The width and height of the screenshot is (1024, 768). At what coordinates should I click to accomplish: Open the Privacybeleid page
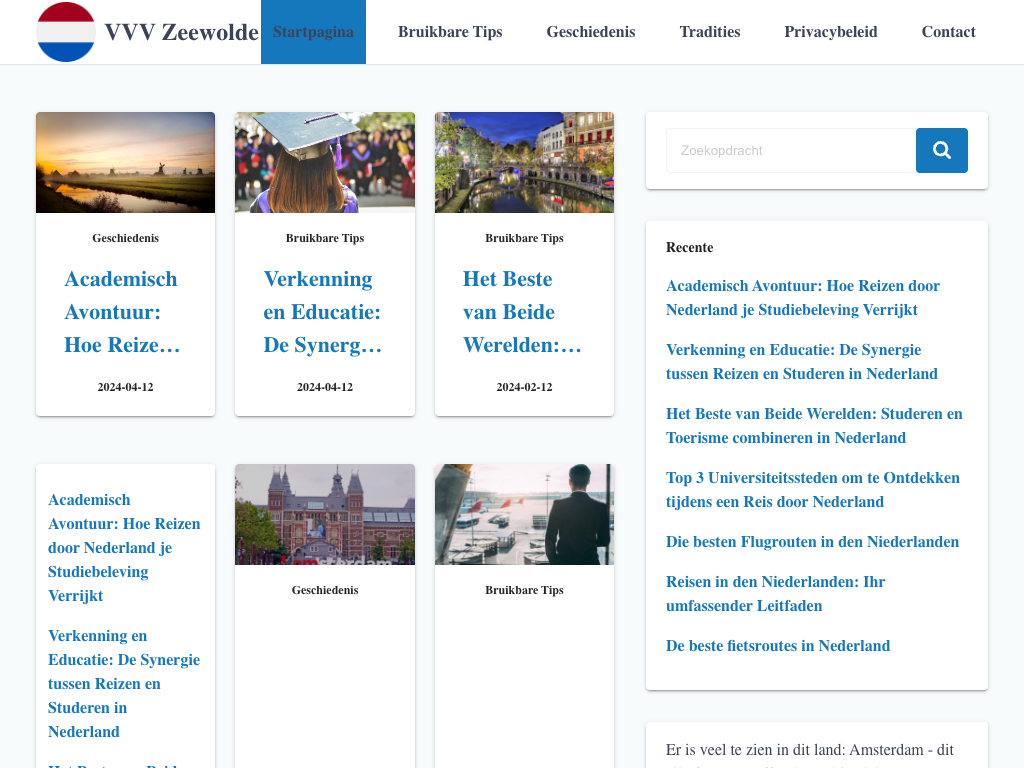(x=830, y=32)
